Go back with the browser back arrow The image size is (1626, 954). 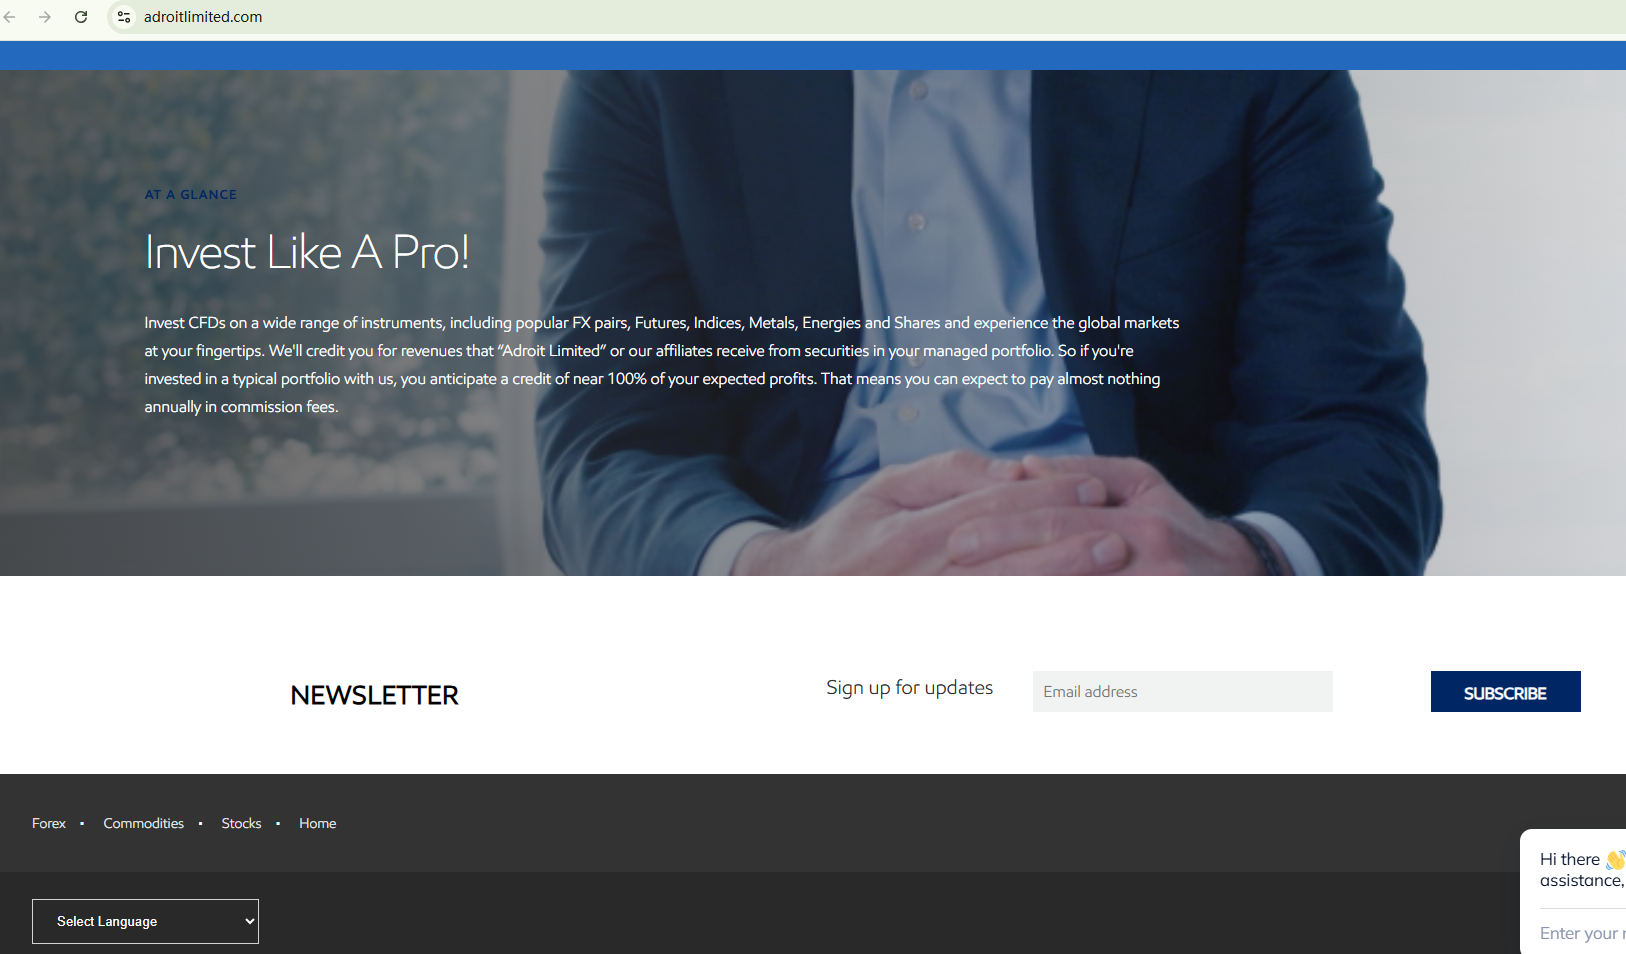click(10, 17)
